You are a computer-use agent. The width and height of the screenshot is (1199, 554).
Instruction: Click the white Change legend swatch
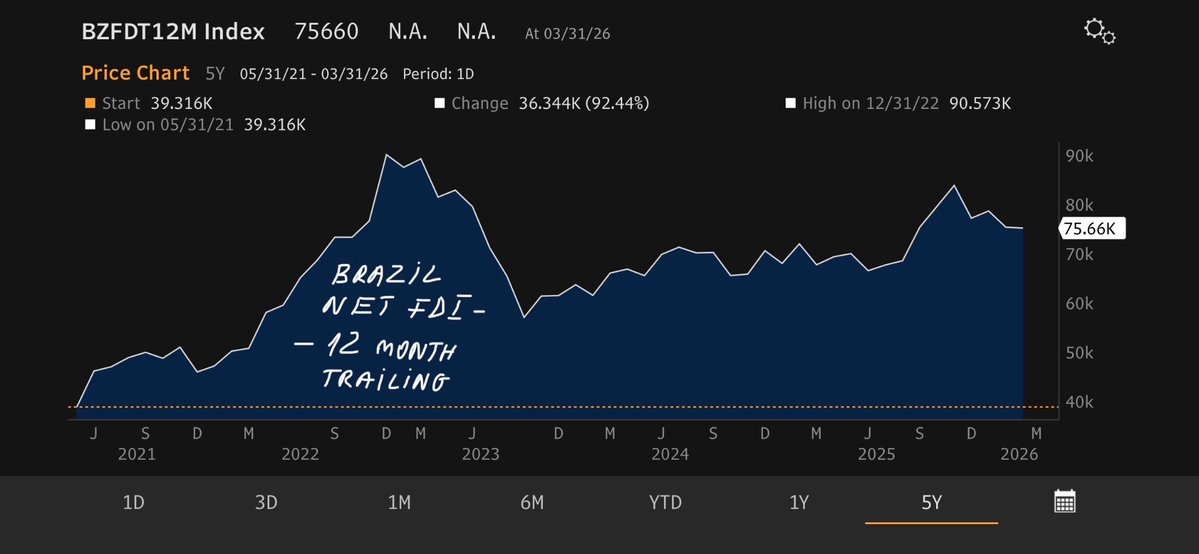(439, 103)
